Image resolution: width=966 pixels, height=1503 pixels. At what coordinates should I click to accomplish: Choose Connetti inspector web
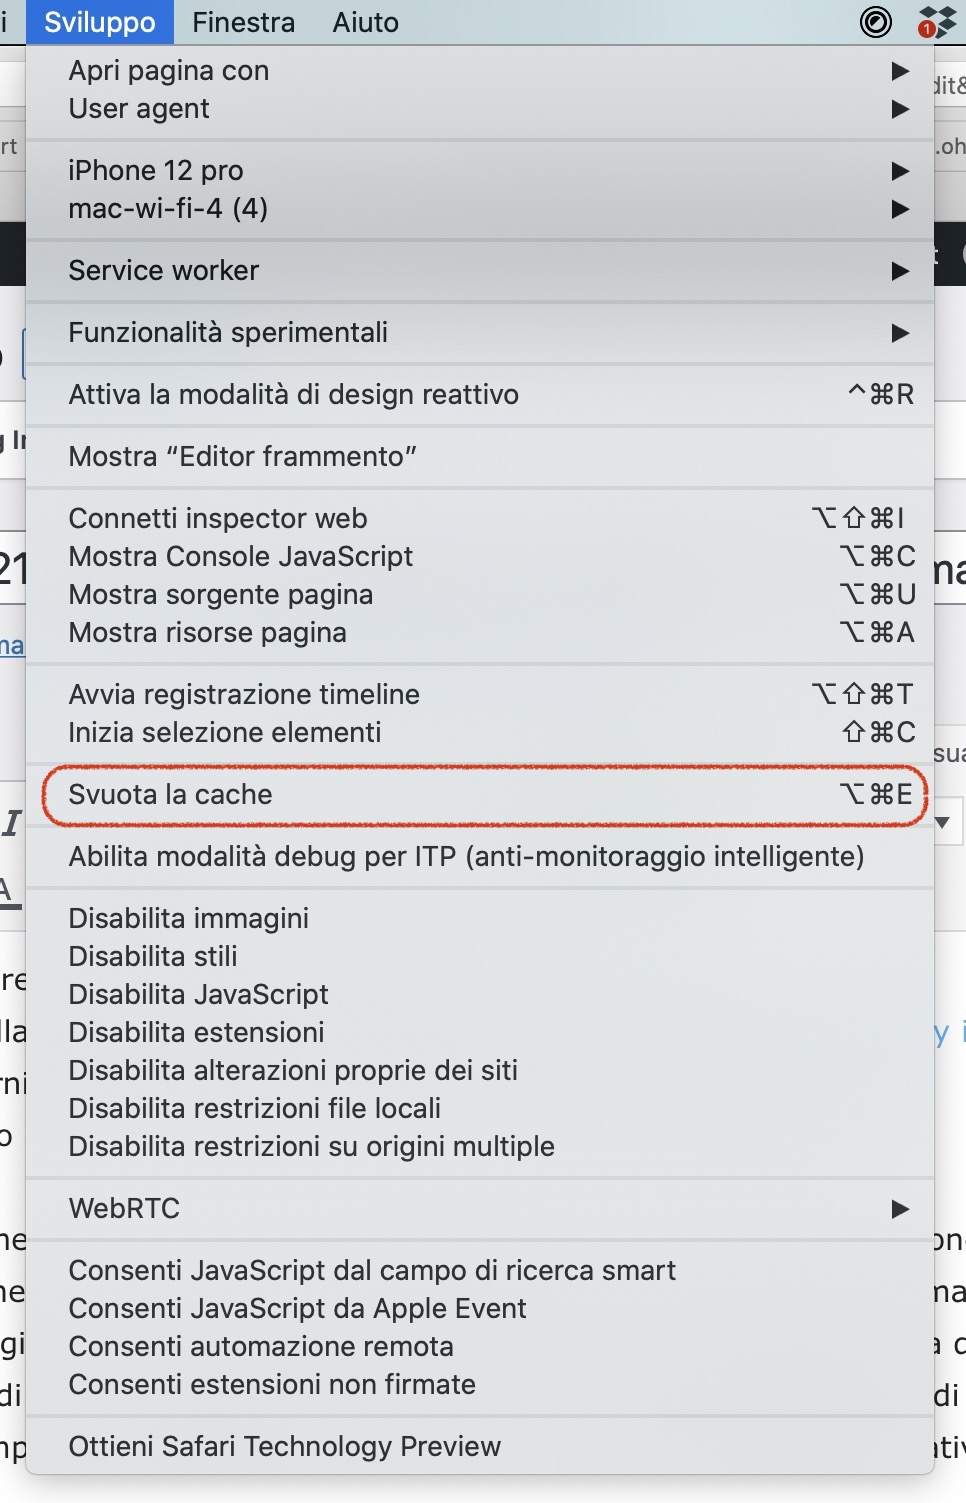[218, 519]
